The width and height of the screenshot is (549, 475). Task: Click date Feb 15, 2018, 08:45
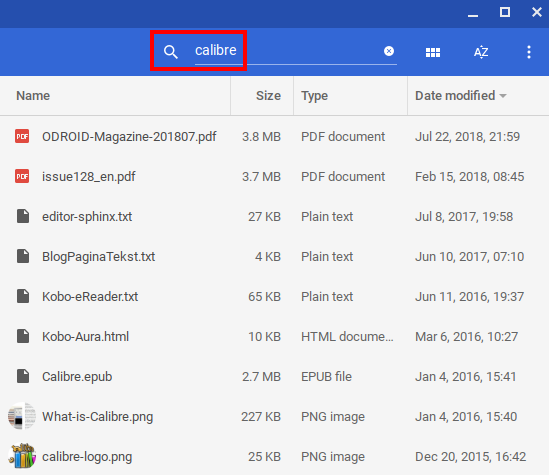470,176
